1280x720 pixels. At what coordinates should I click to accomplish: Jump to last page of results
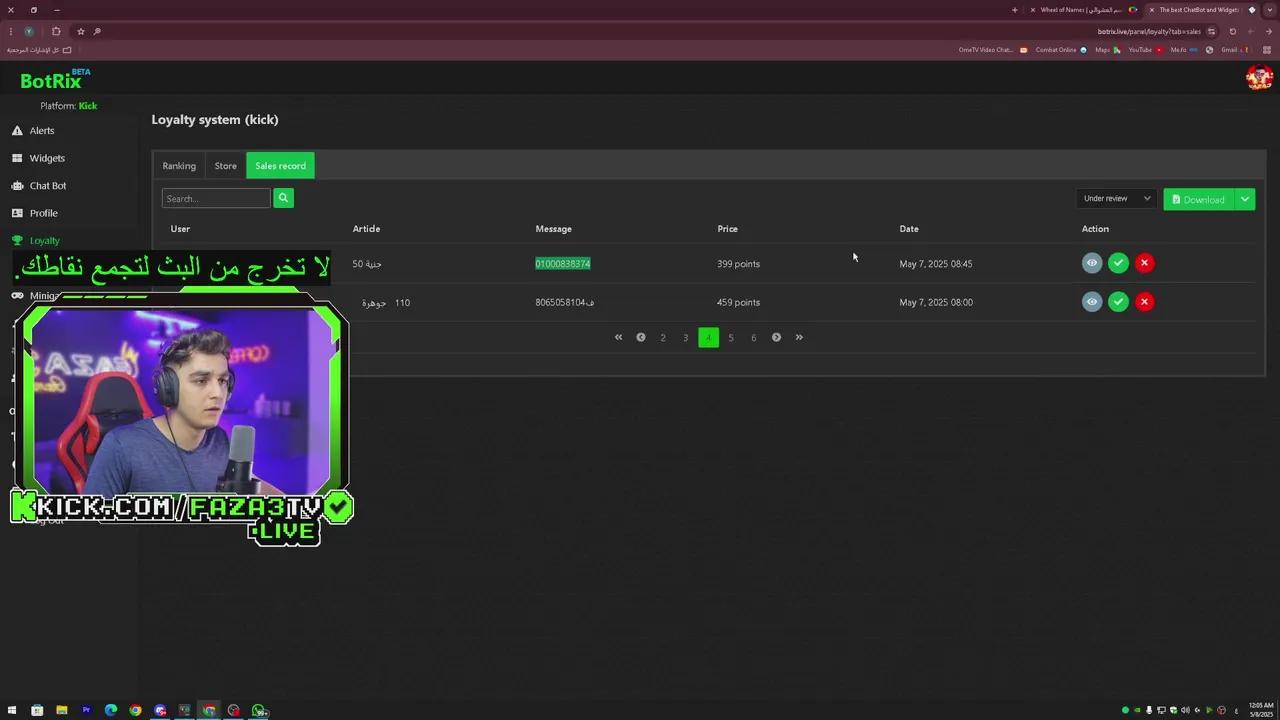799,338
